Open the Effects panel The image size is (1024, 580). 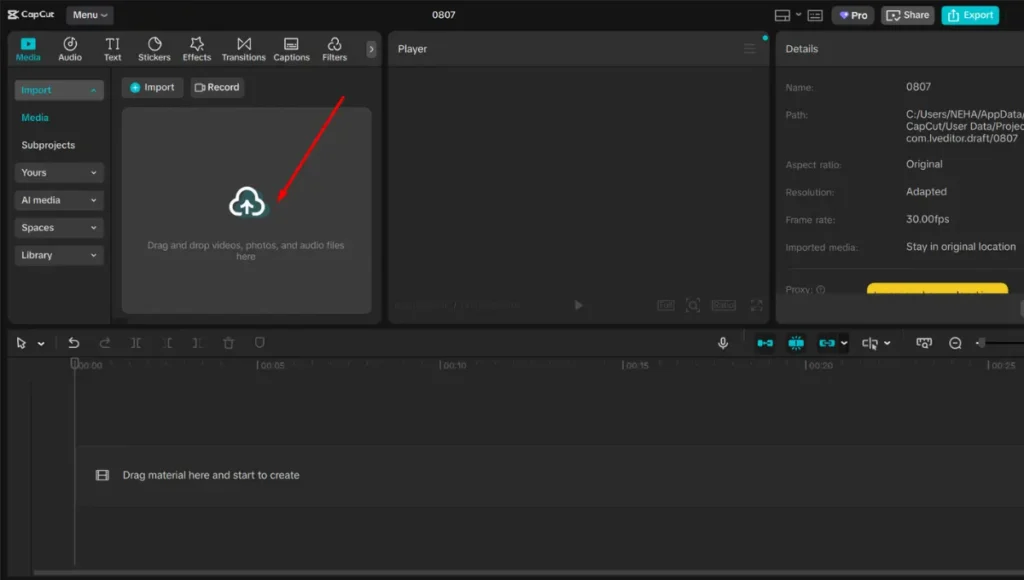[197, 49]
